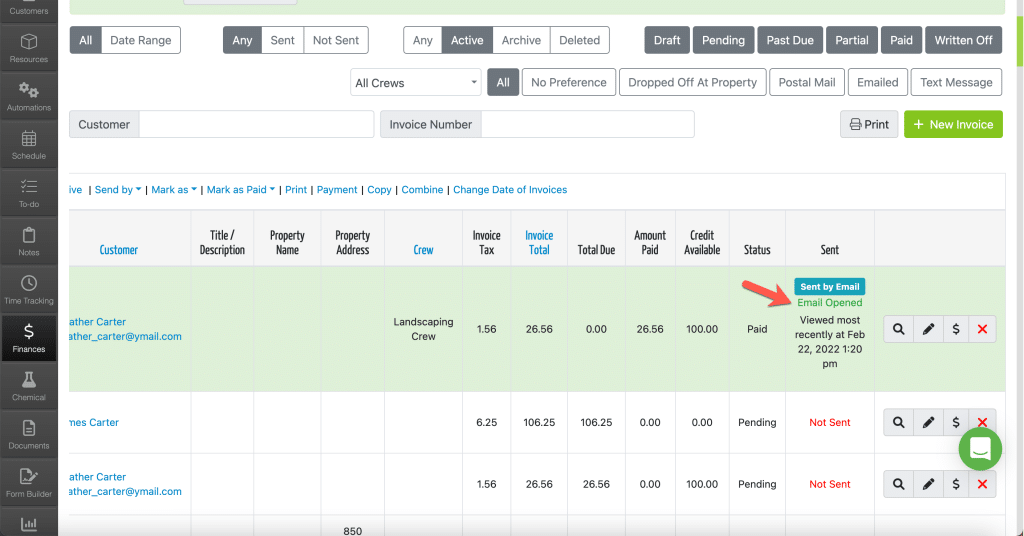Select the All date filter

[x=86, y=40]
